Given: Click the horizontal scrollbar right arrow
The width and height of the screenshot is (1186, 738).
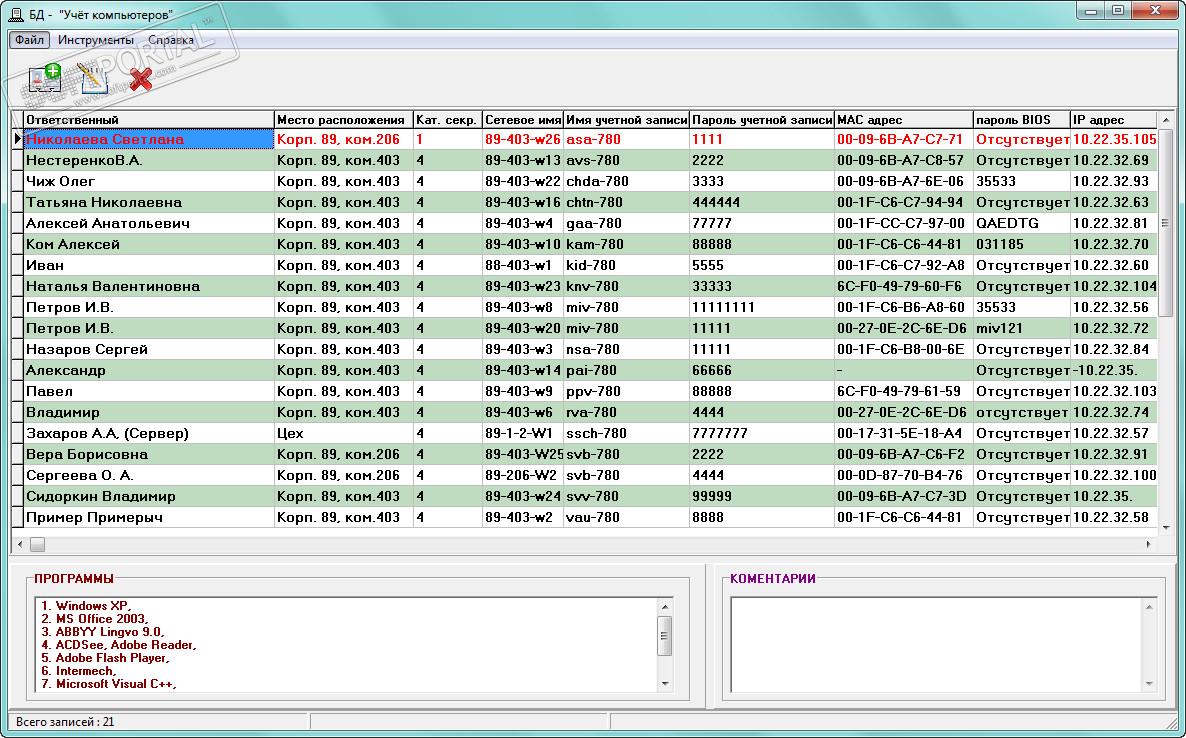Looking at the screenshot, I should [x=1149, y=544].
